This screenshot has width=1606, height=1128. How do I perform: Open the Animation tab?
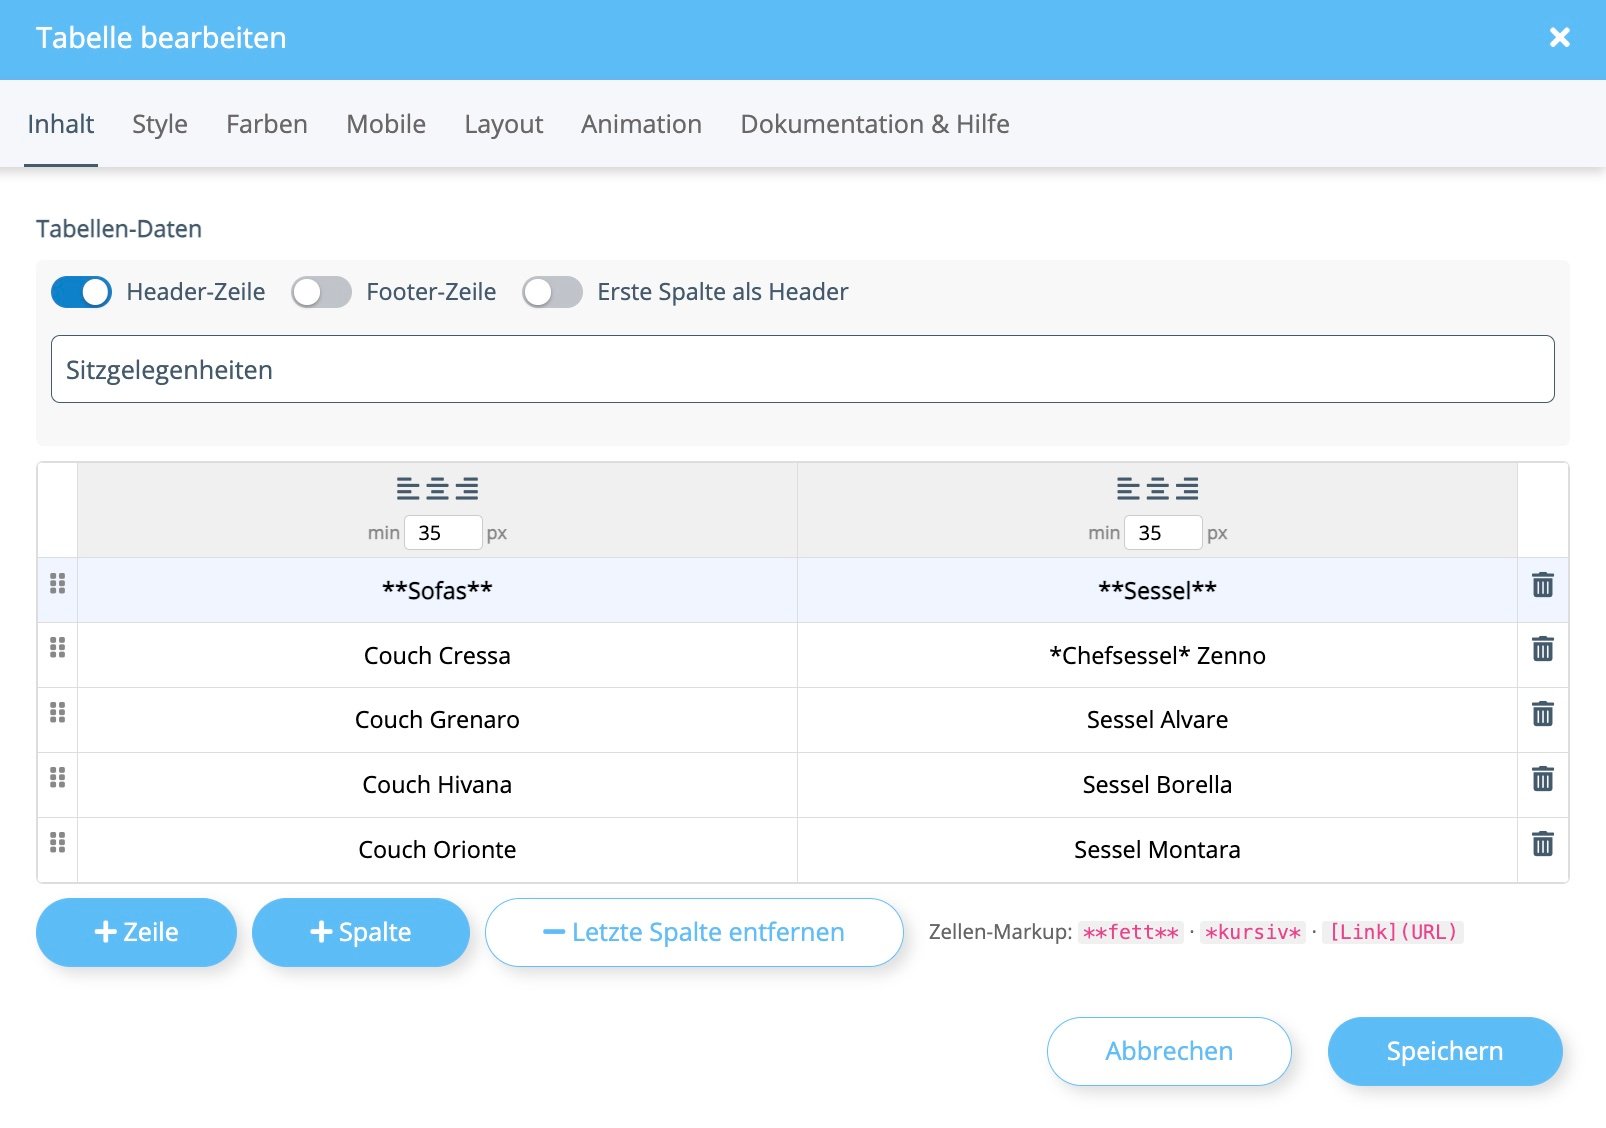pos(642,124)
